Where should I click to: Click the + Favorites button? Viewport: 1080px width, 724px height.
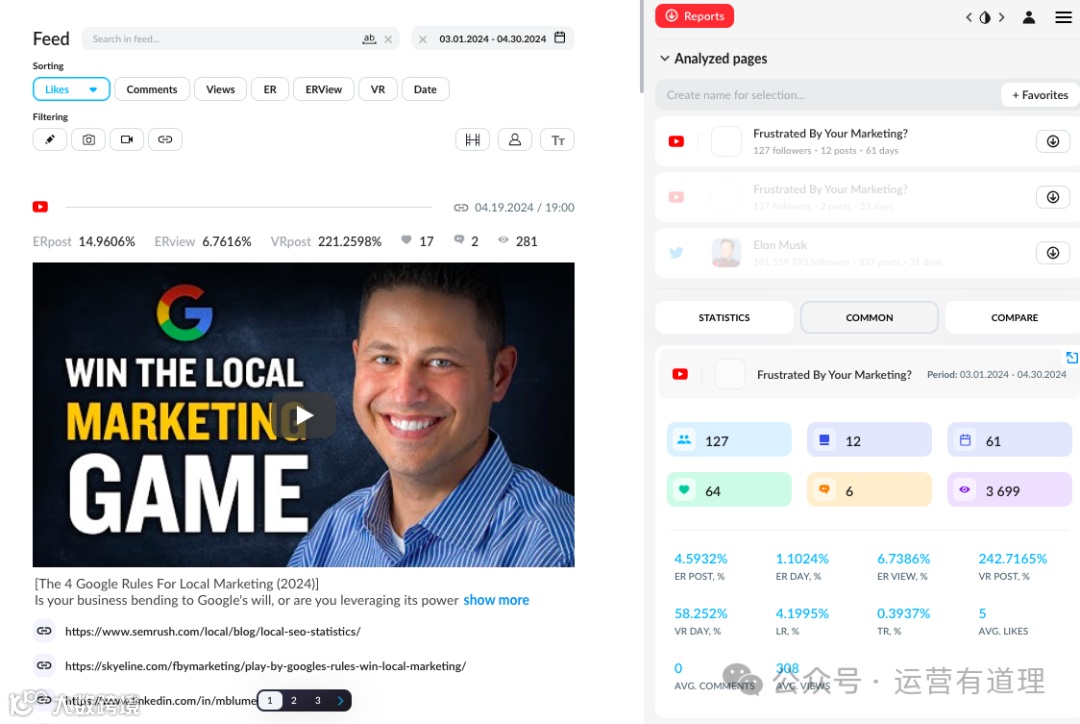click(x=1039, y=95)
